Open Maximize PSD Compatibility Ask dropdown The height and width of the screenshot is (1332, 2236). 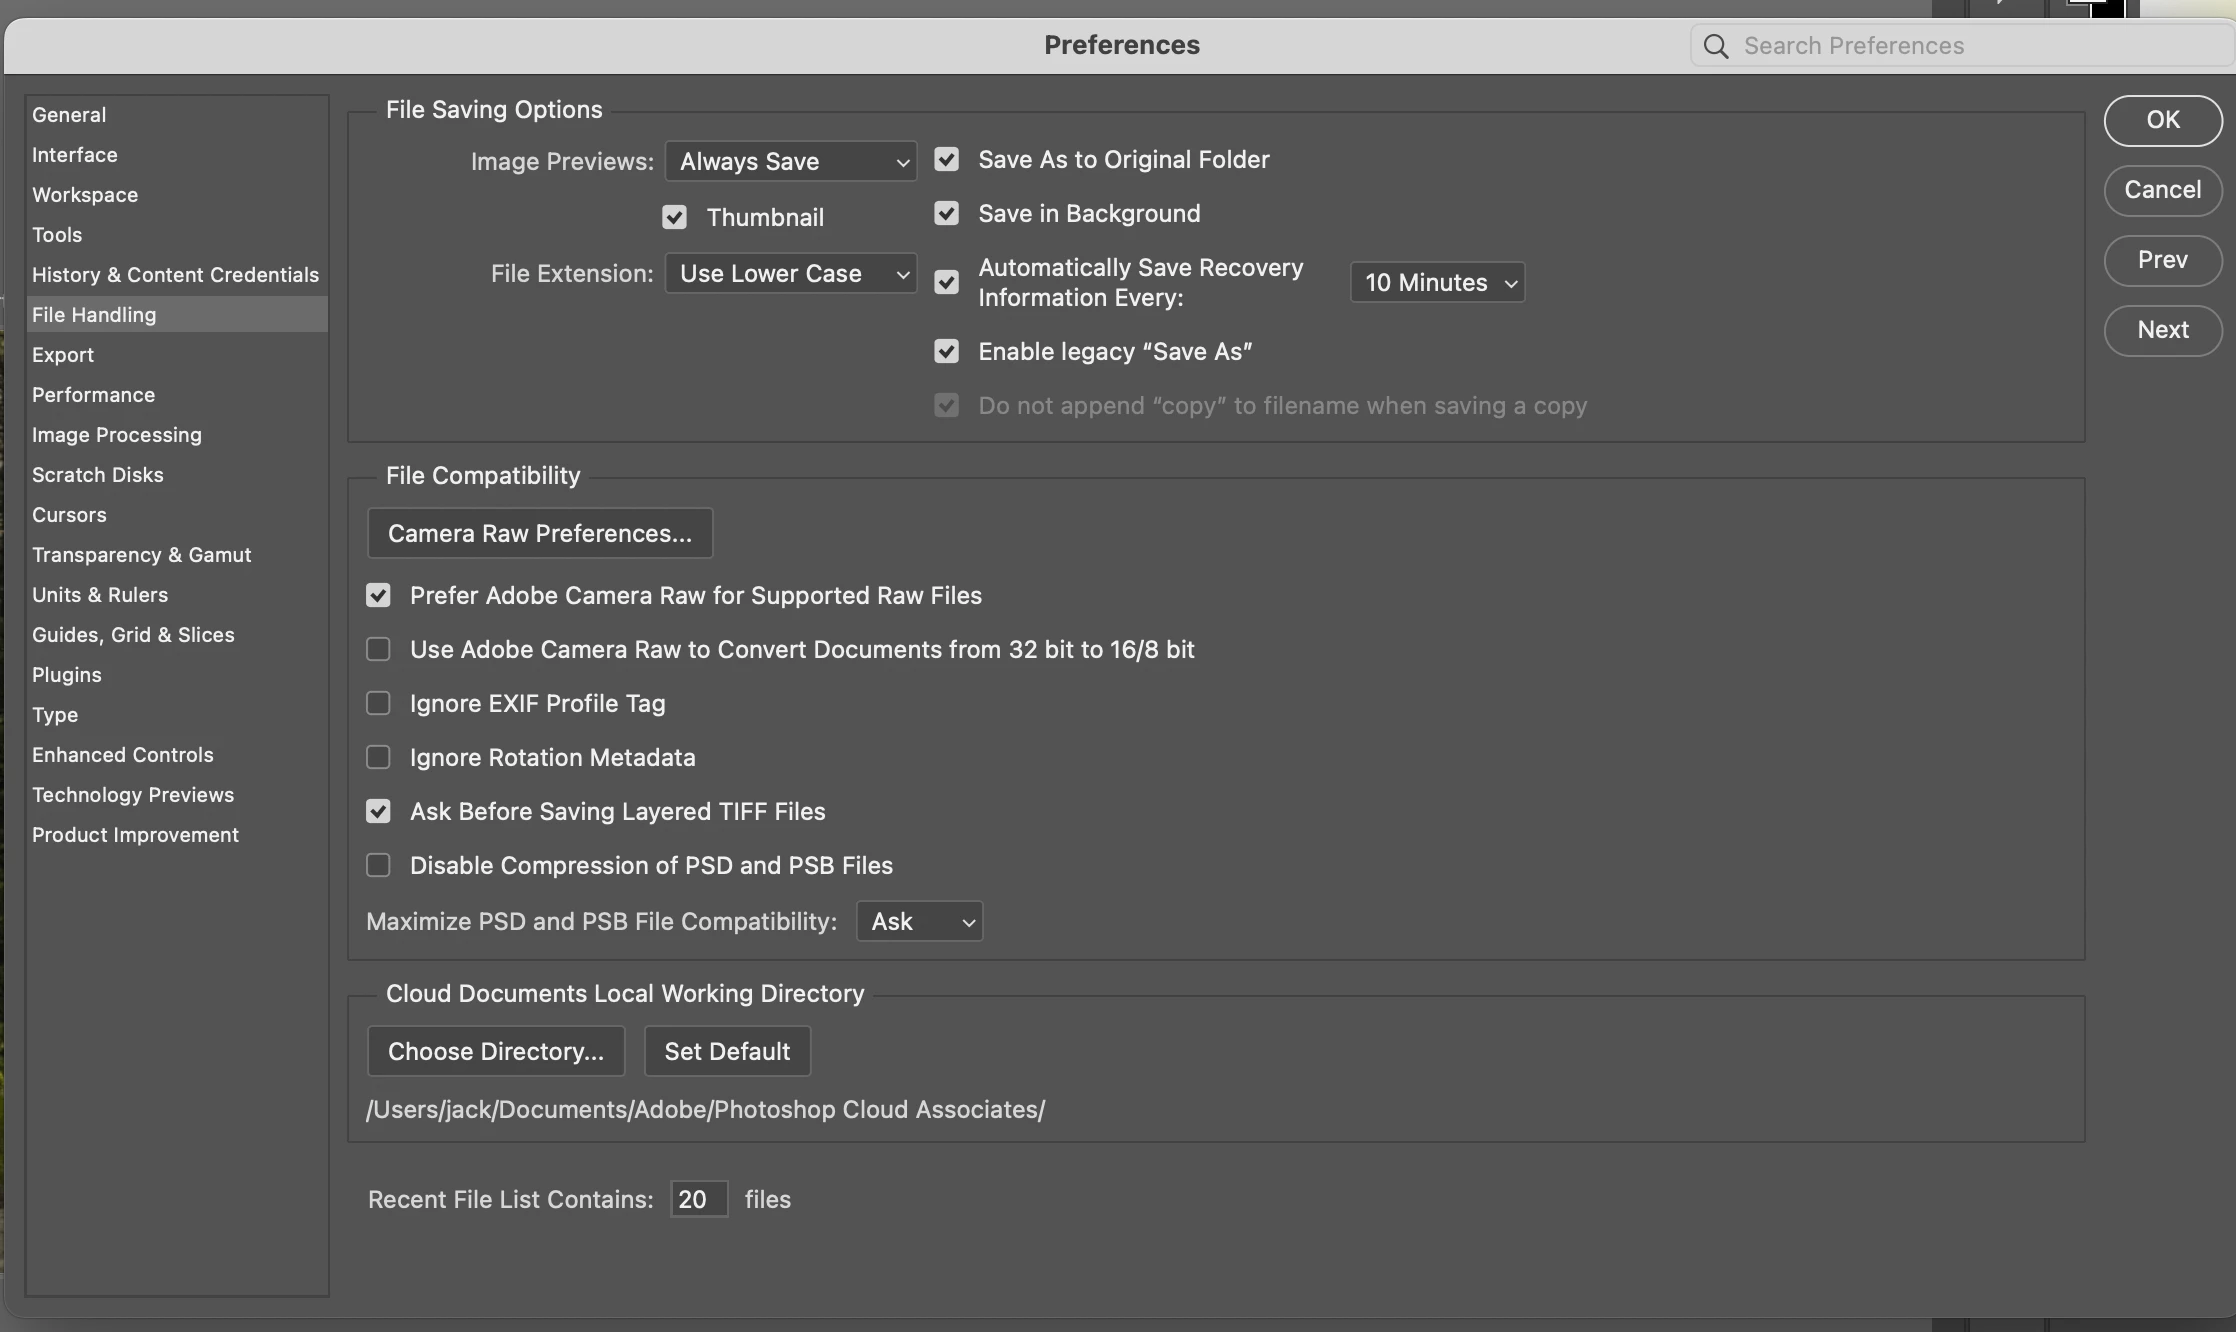click(919, 922)
